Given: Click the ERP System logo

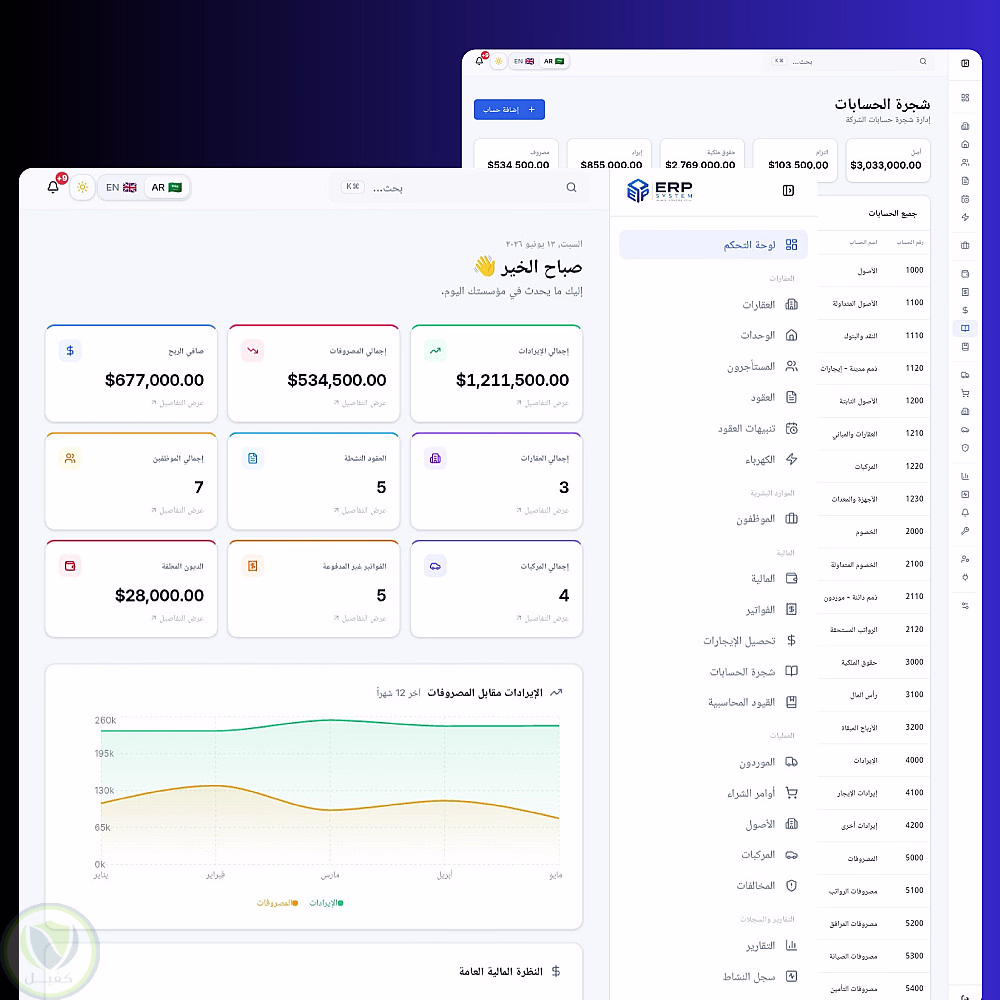Looking at the screenshot, I should pyautogui.click(x=659, y=190).
